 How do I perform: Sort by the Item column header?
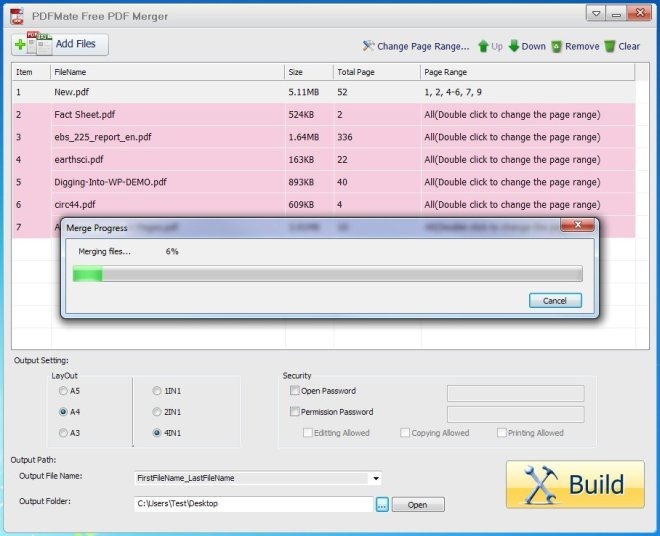(x=31, y=72)
